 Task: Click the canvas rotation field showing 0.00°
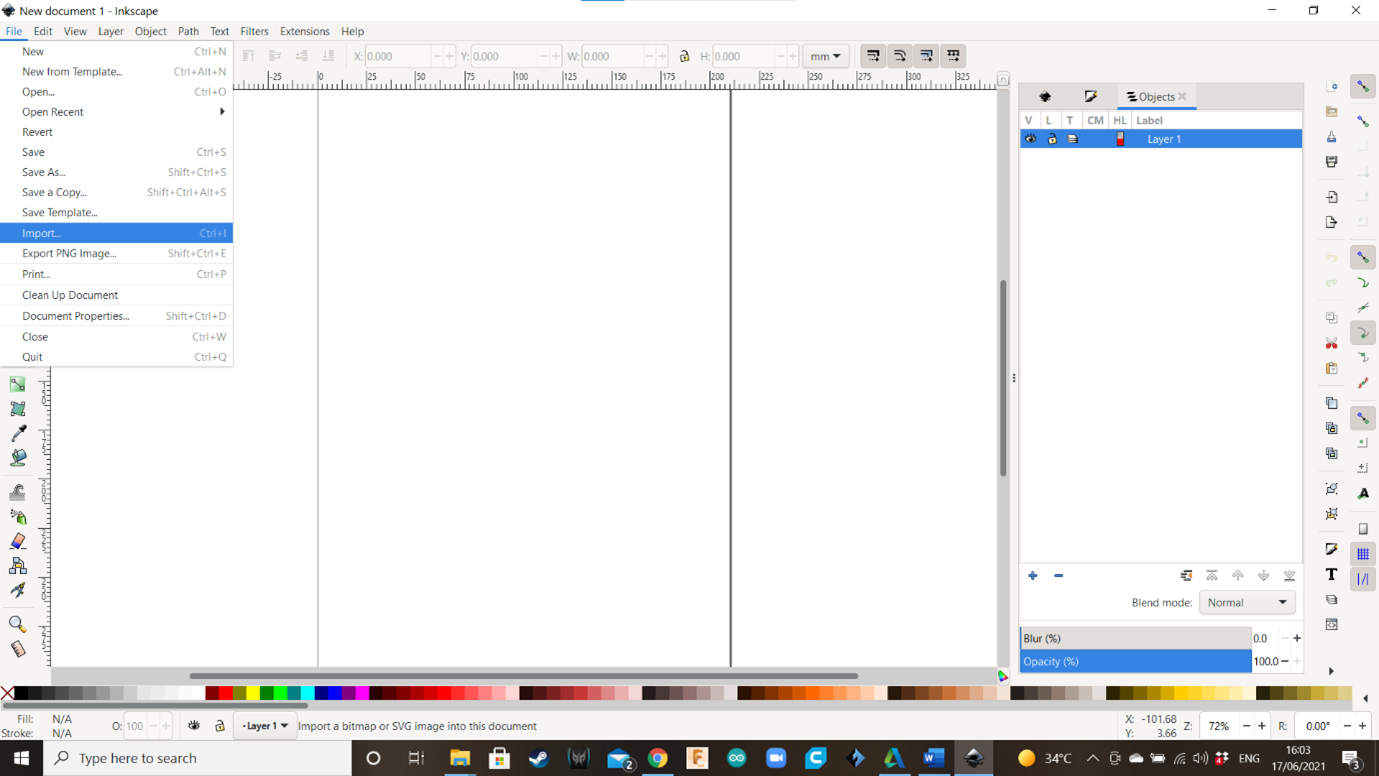point(1318,726)
